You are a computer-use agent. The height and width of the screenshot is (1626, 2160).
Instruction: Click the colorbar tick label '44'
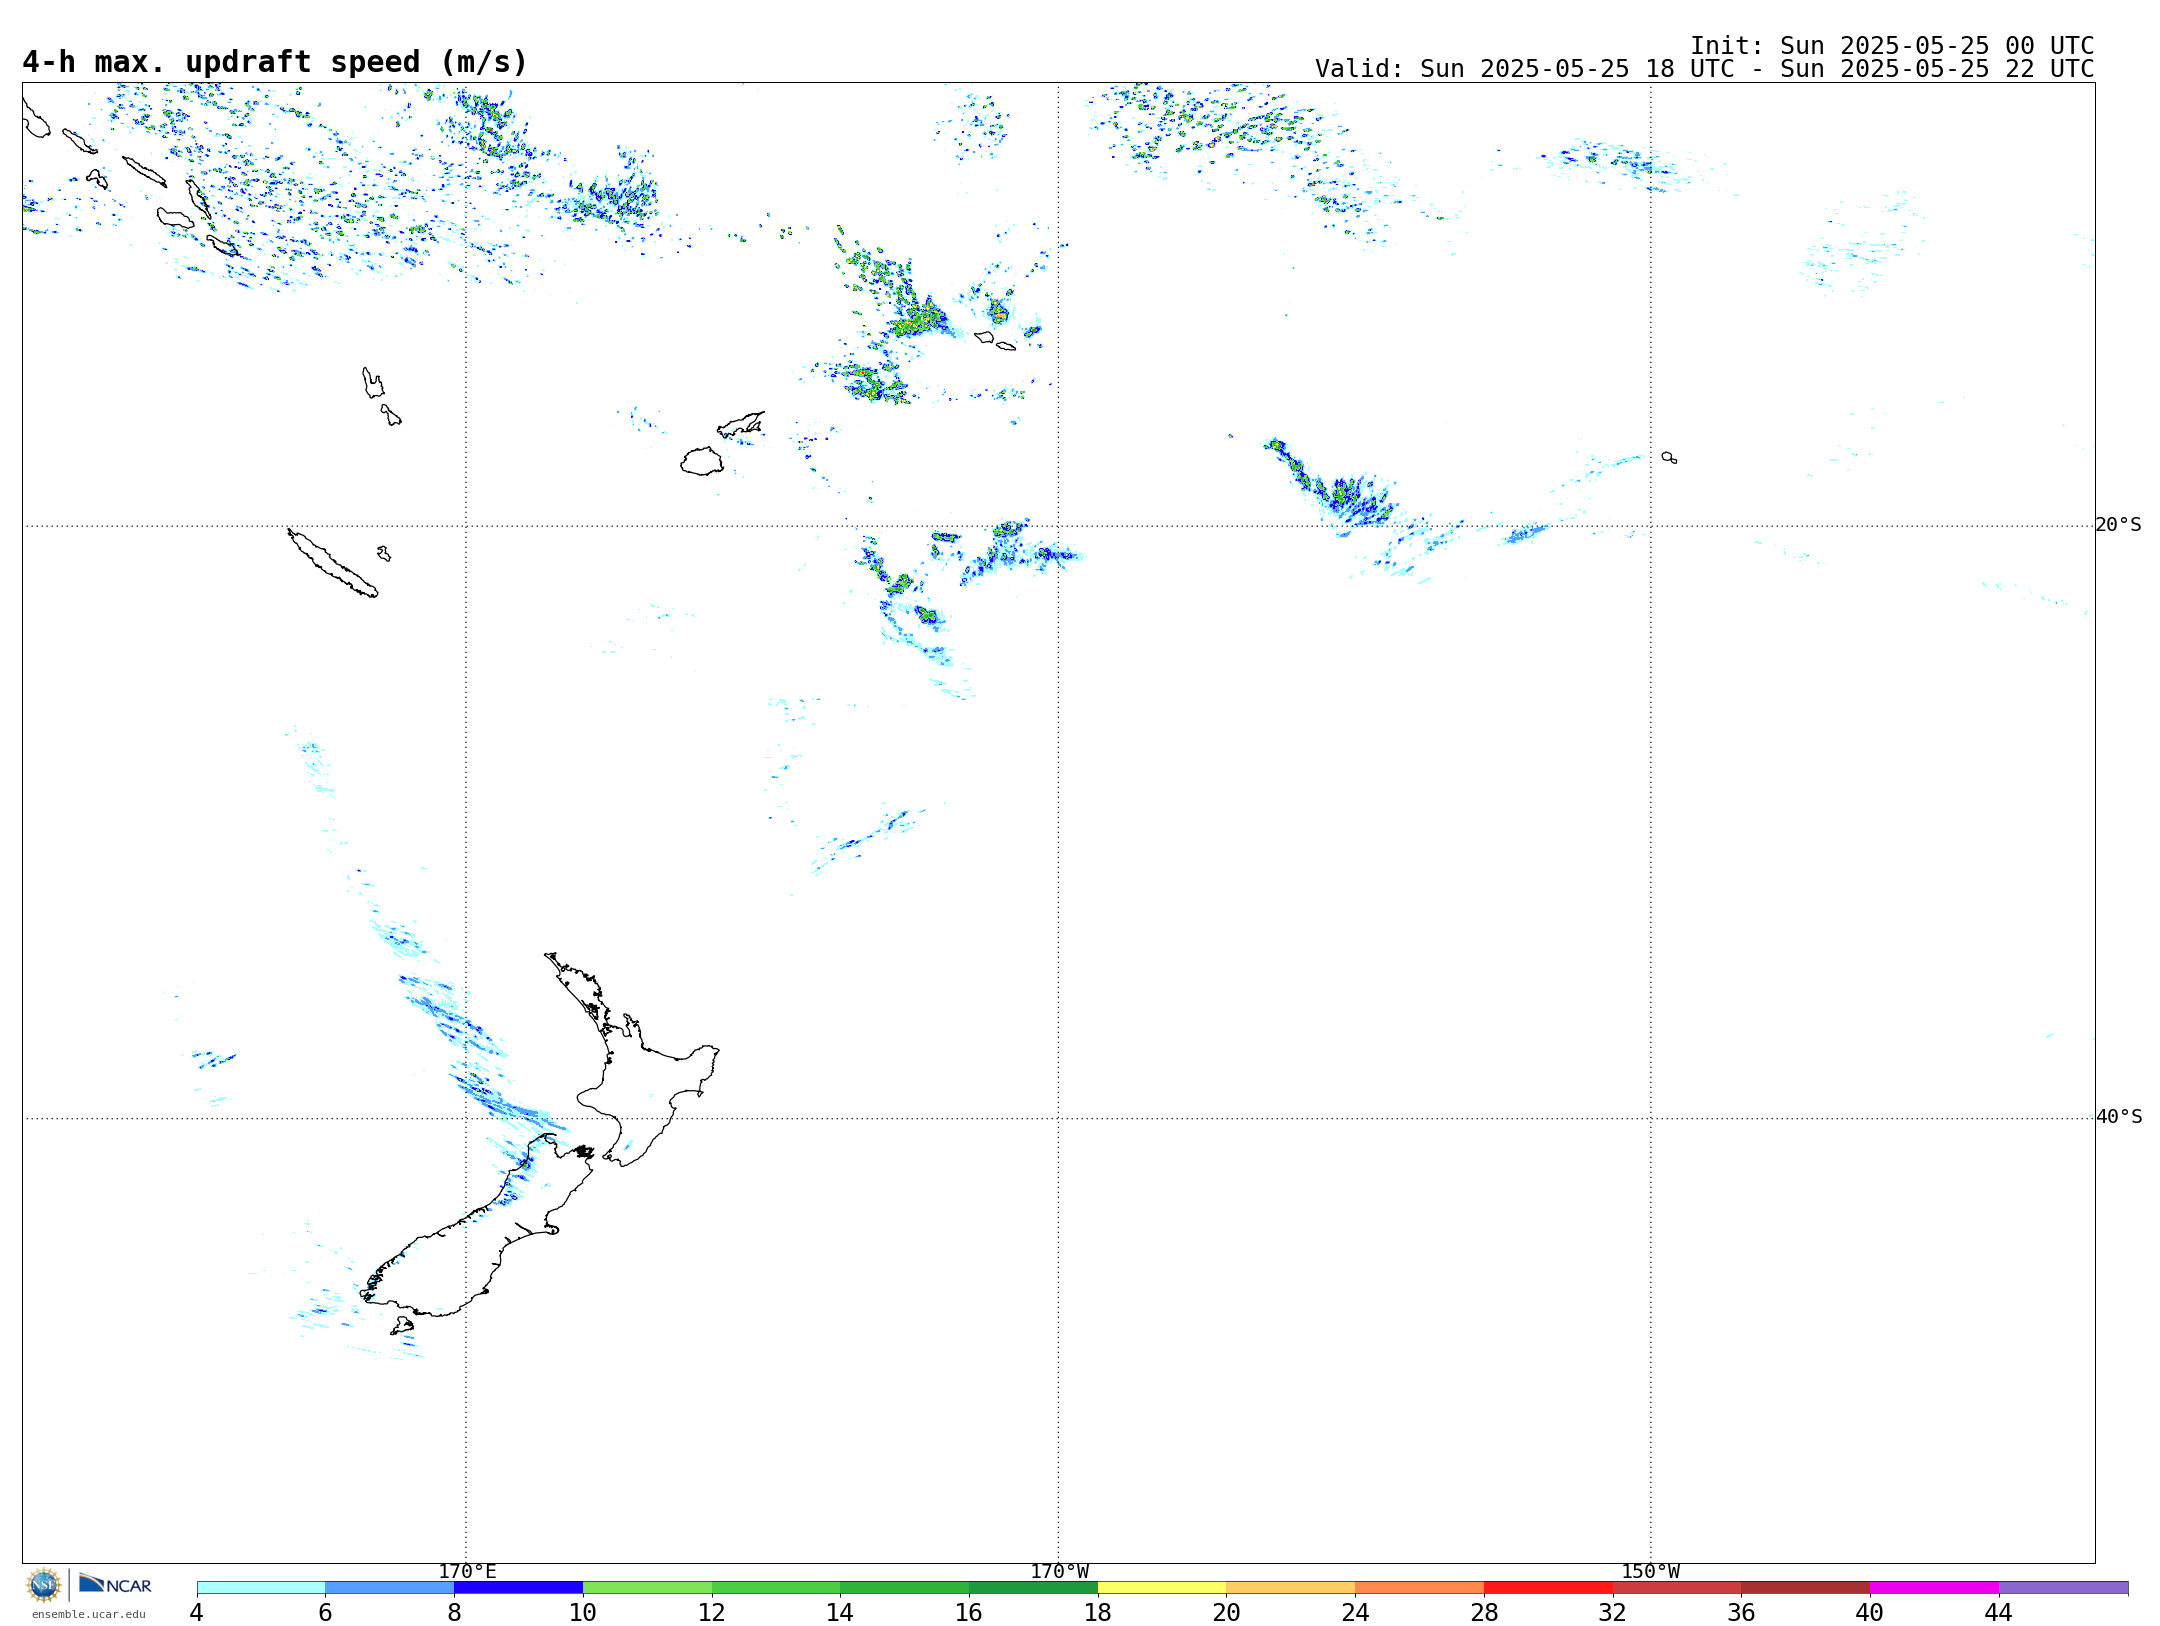[1998, 1612]
